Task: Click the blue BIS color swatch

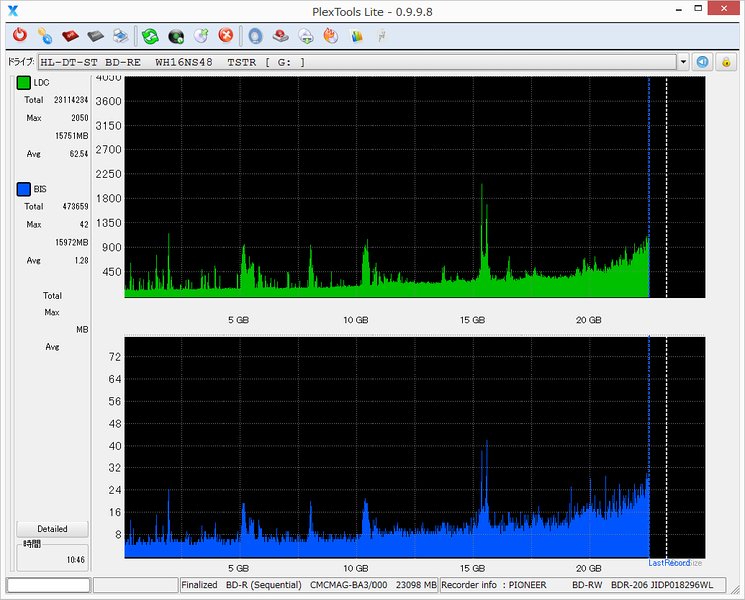Action: (x=24, y=189)
